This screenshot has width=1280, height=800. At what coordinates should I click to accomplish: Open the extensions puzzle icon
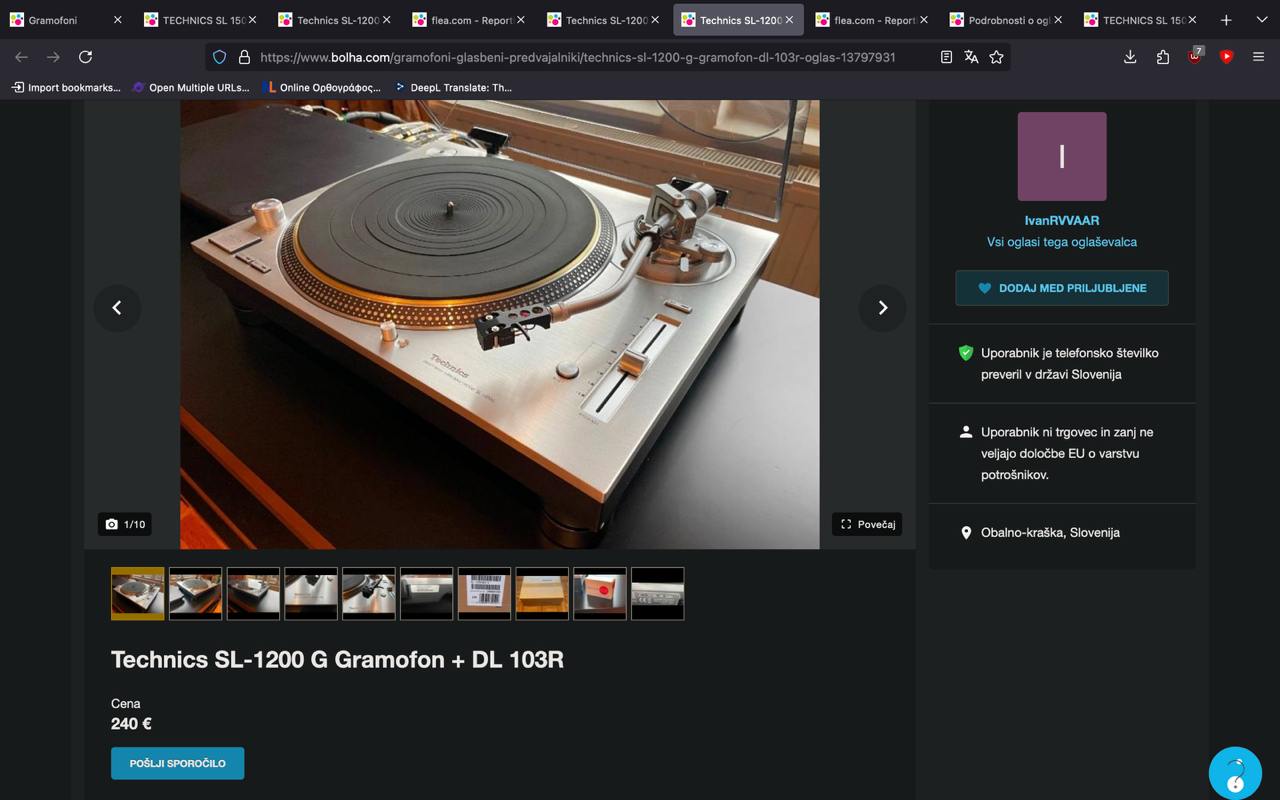pos(1162,57)
